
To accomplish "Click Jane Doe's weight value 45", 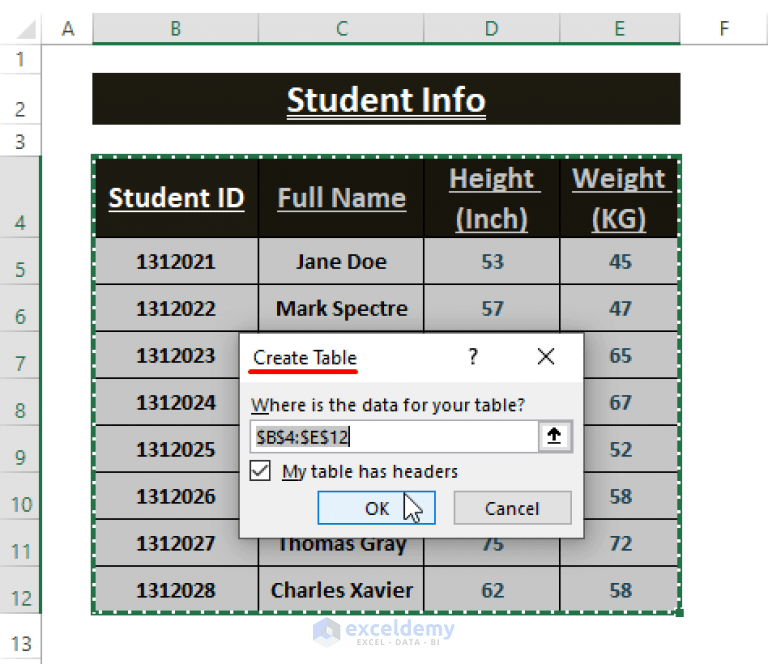I will pyautogui.click(x=620, y=261).
